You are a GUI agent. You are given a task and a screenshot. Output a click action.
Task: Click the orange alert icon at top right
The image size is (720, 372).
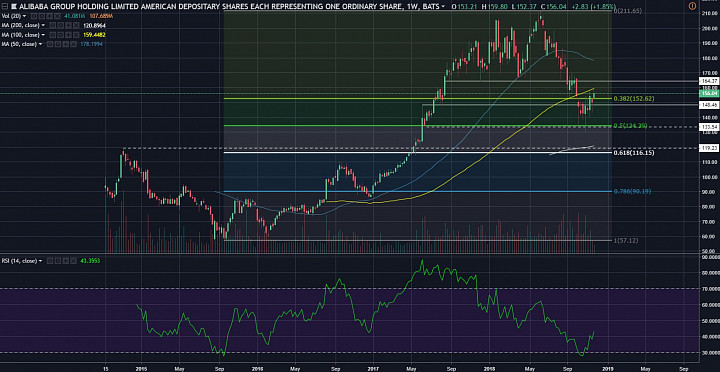click(692, 6)
